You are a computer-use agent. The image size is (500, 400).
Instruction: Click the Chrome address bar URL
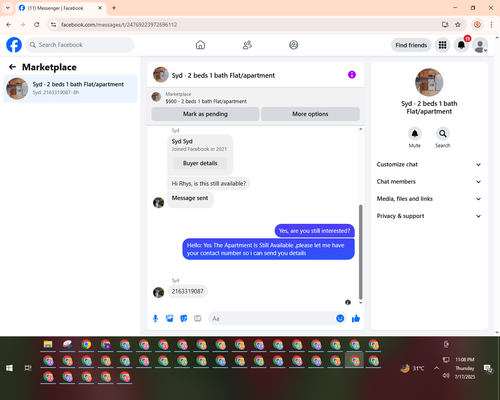[119, 25]
